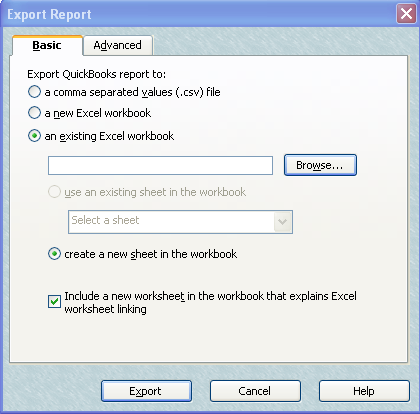The height and width of the screenshot is (414, 420).
Task: Select the Basic tab
Action: click(x=47, y=45)
